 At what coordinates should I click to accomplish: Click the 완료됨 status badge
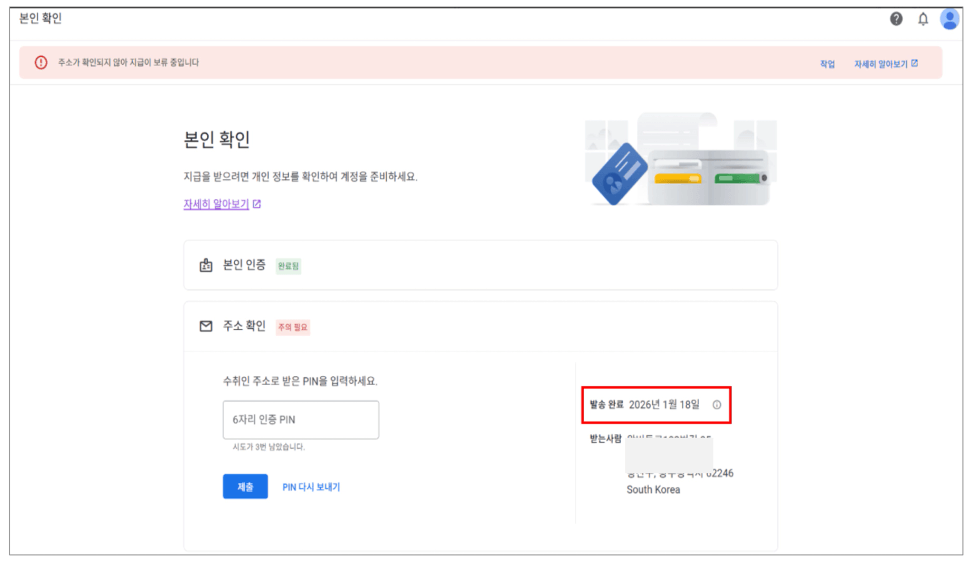[x=288, y=266]
